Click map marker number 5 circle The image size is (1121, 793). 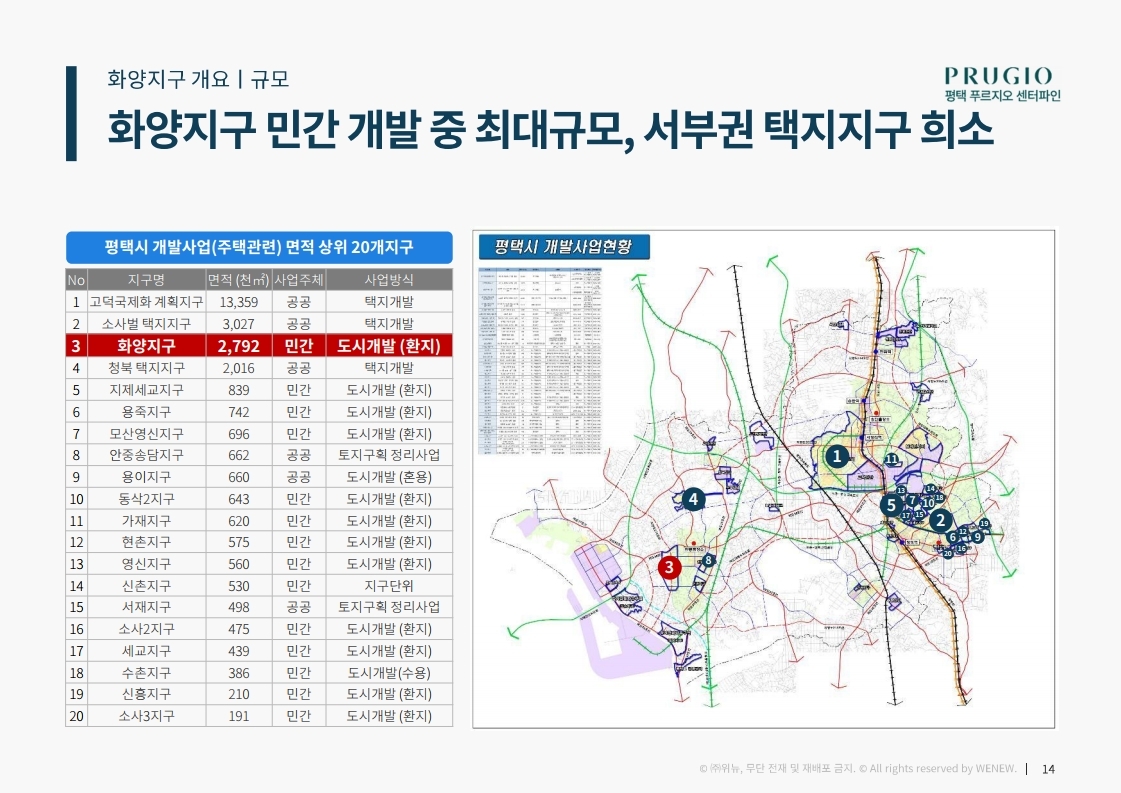[x=891, y=505]
